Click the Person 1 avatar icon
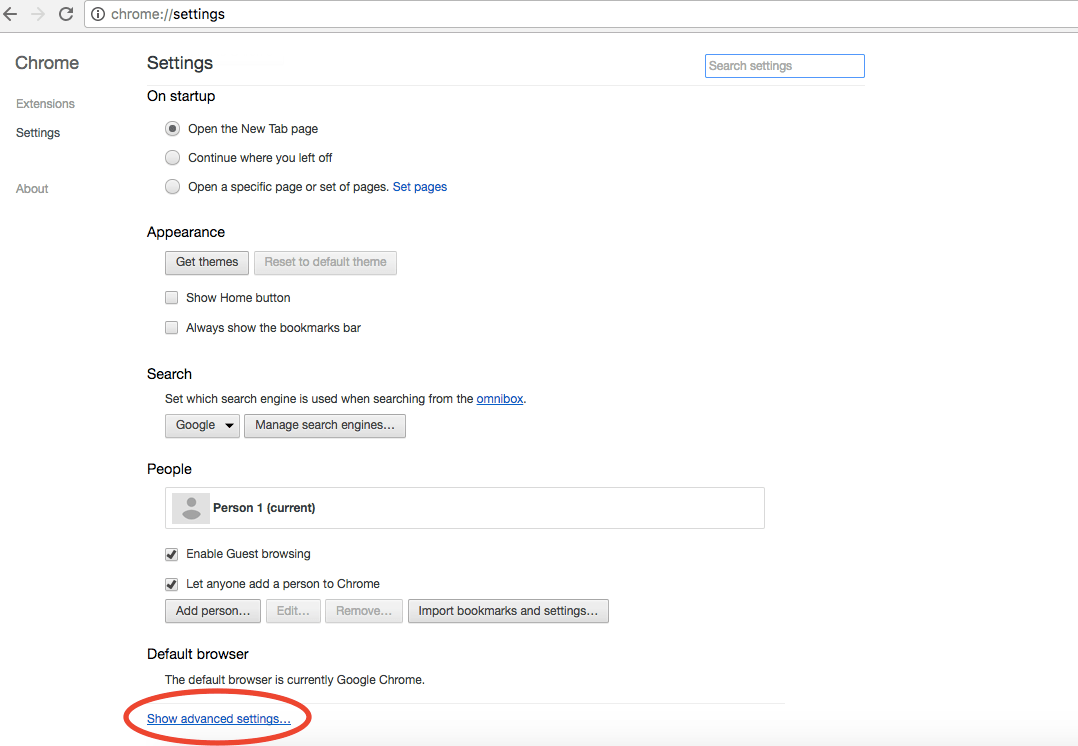This screenshot has width=1078, height=746. click(191, 508)
